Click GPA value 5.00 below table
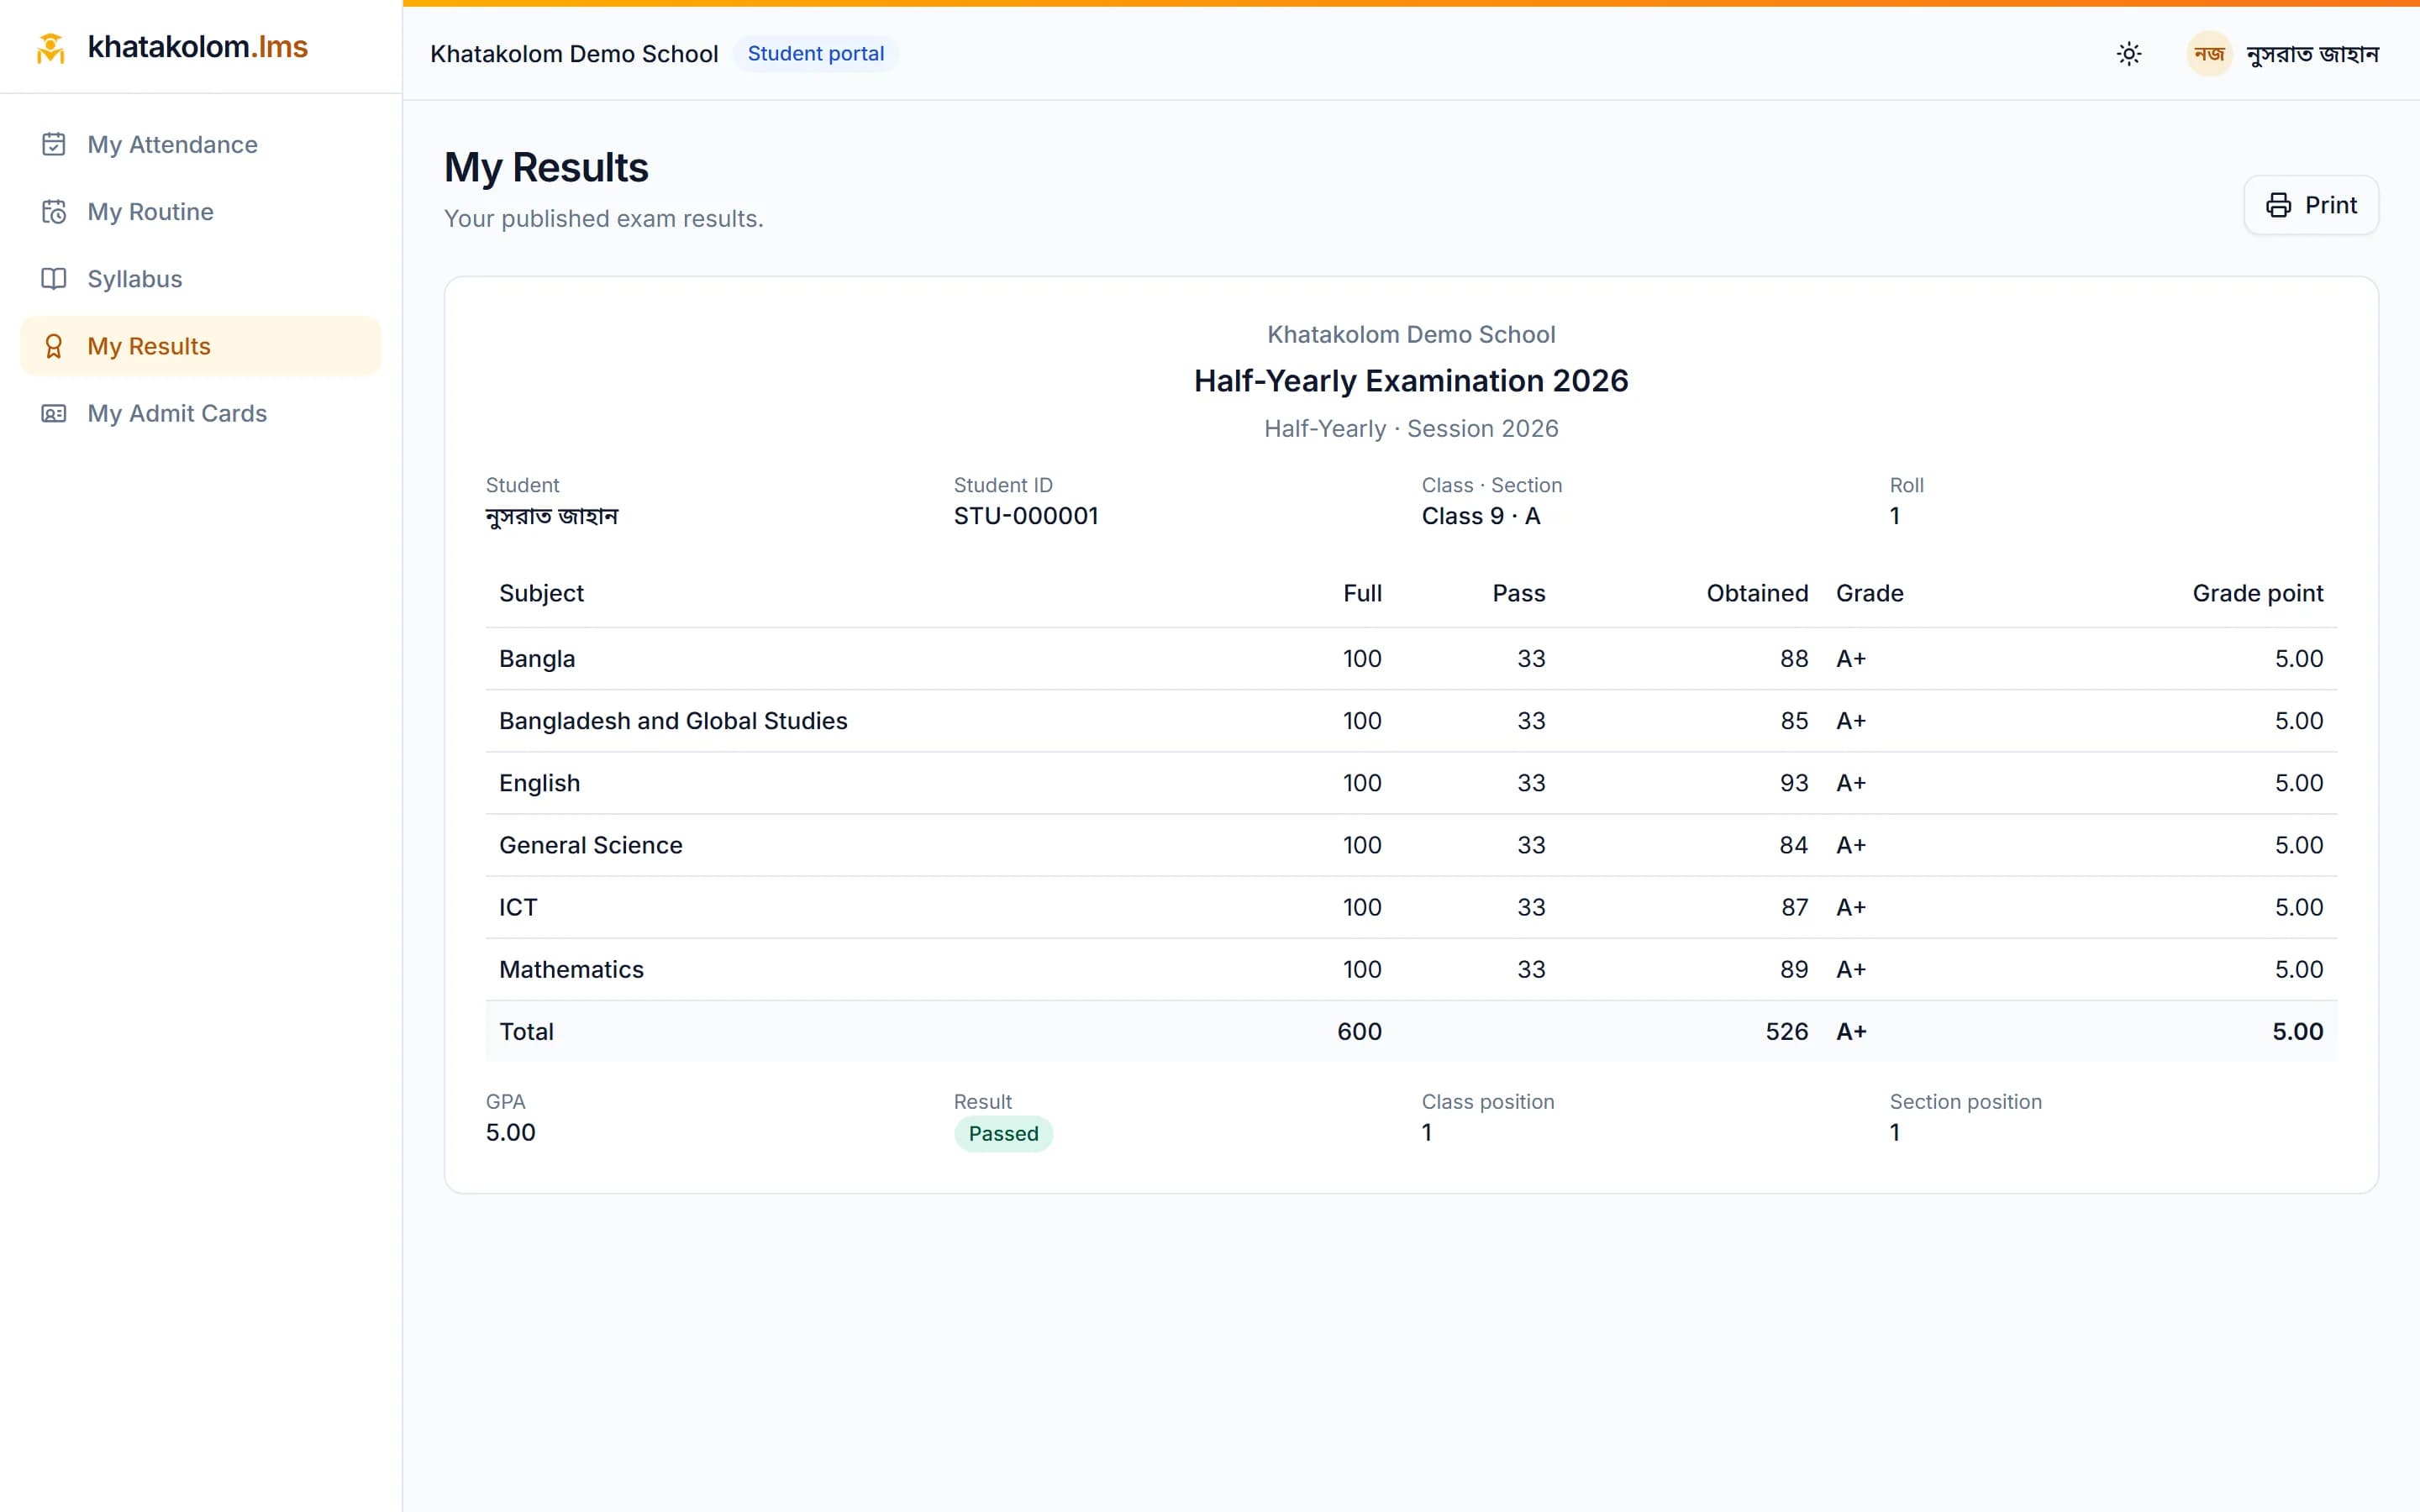The image size is (2420, 1512). click(510, 1133)
